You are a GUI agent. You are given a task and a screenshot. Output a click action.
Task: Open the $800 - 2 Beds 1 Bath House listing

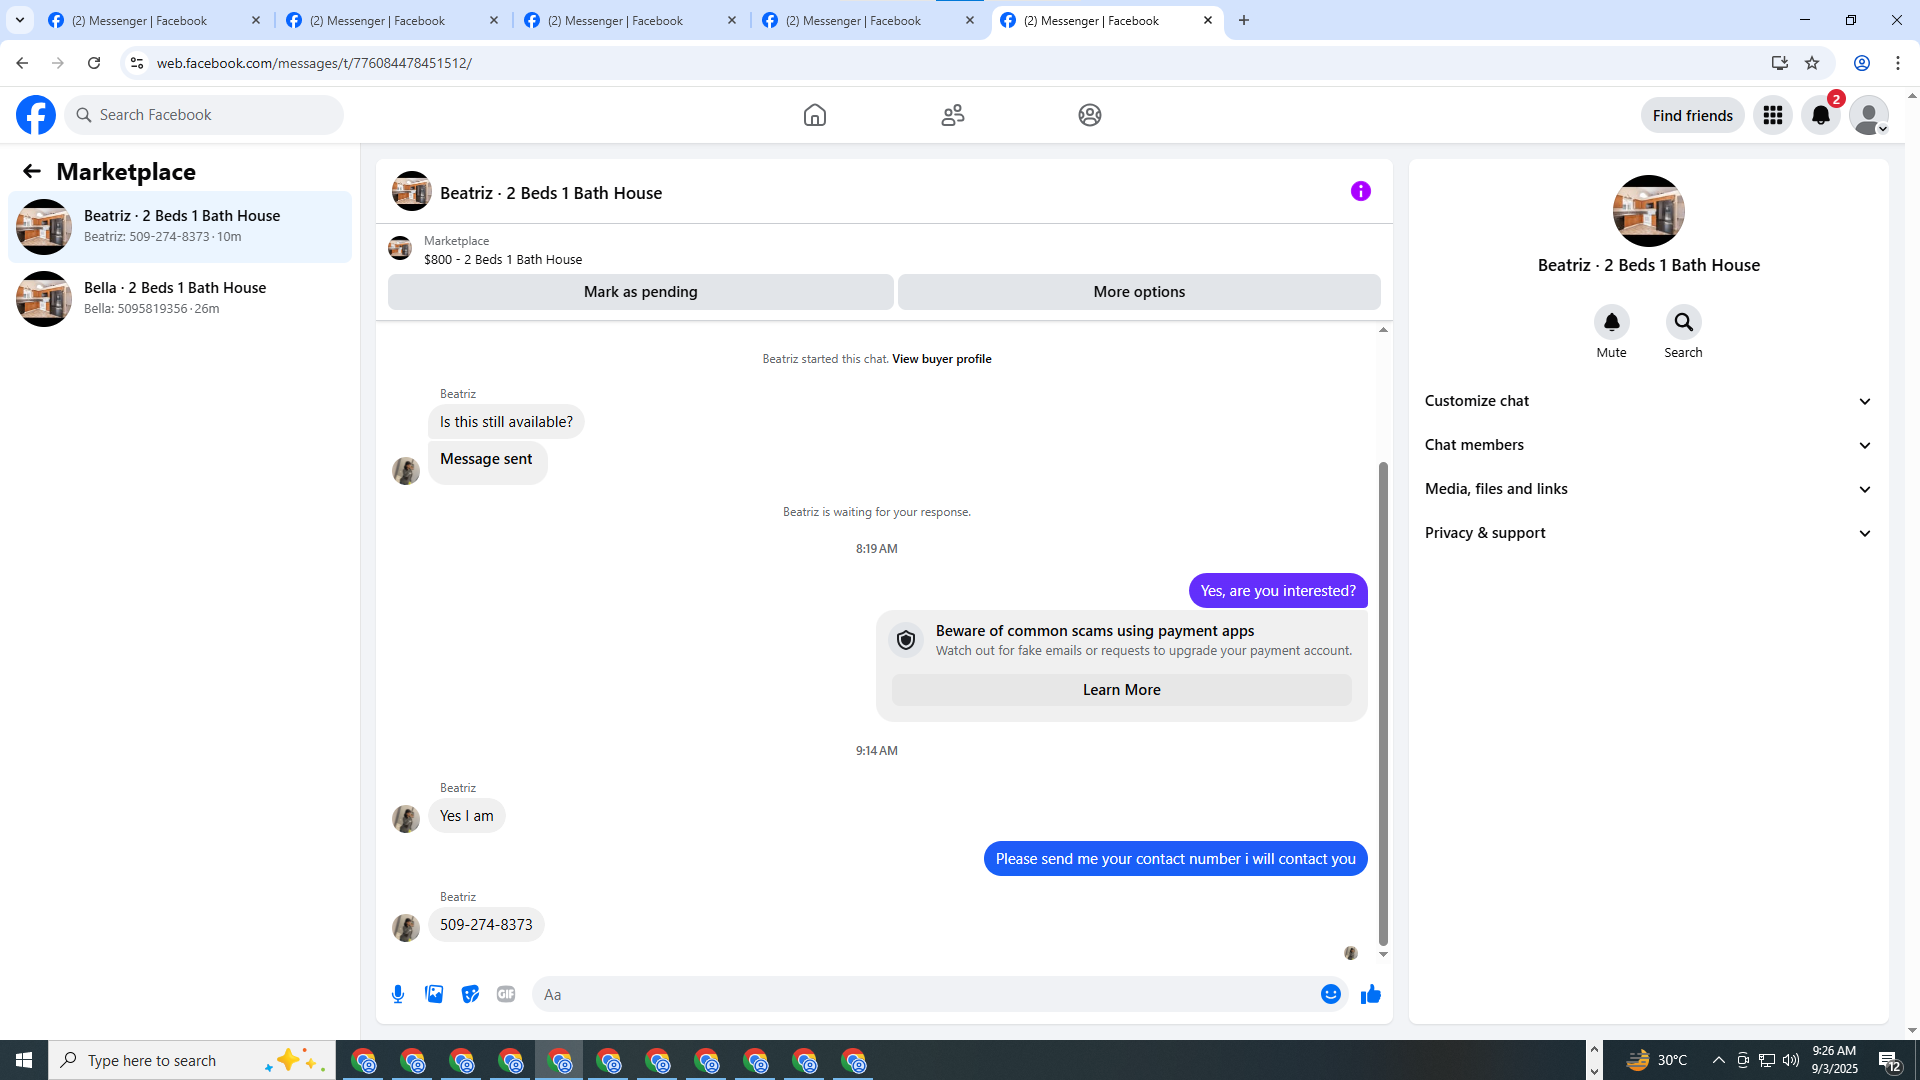pyautogui.click(x=503, y=259)
